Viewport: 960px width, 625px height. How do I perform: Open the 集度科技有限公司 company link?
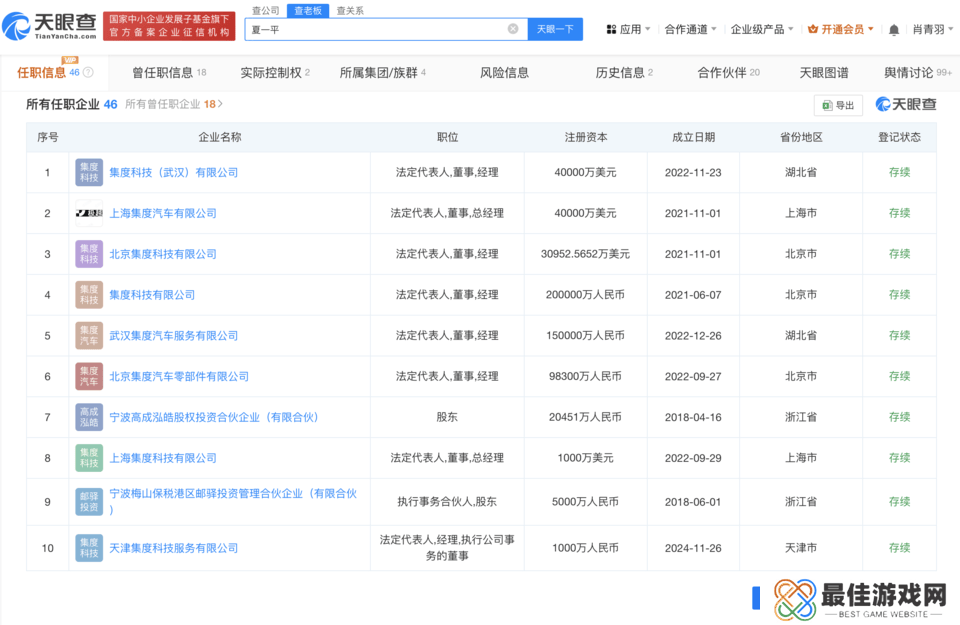coord(152,295)
